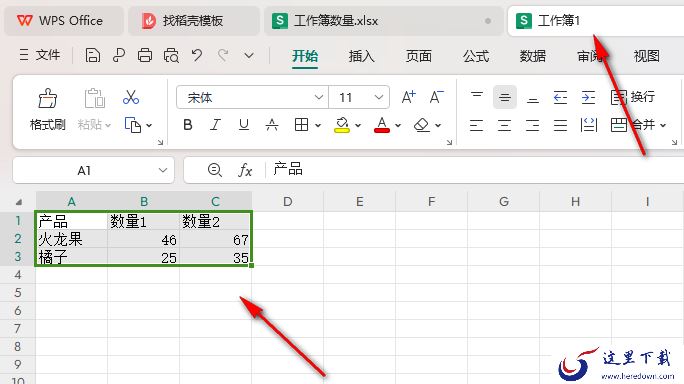
Task: Open the borders dropdown arrow
Action: click(x=318, y=126)
